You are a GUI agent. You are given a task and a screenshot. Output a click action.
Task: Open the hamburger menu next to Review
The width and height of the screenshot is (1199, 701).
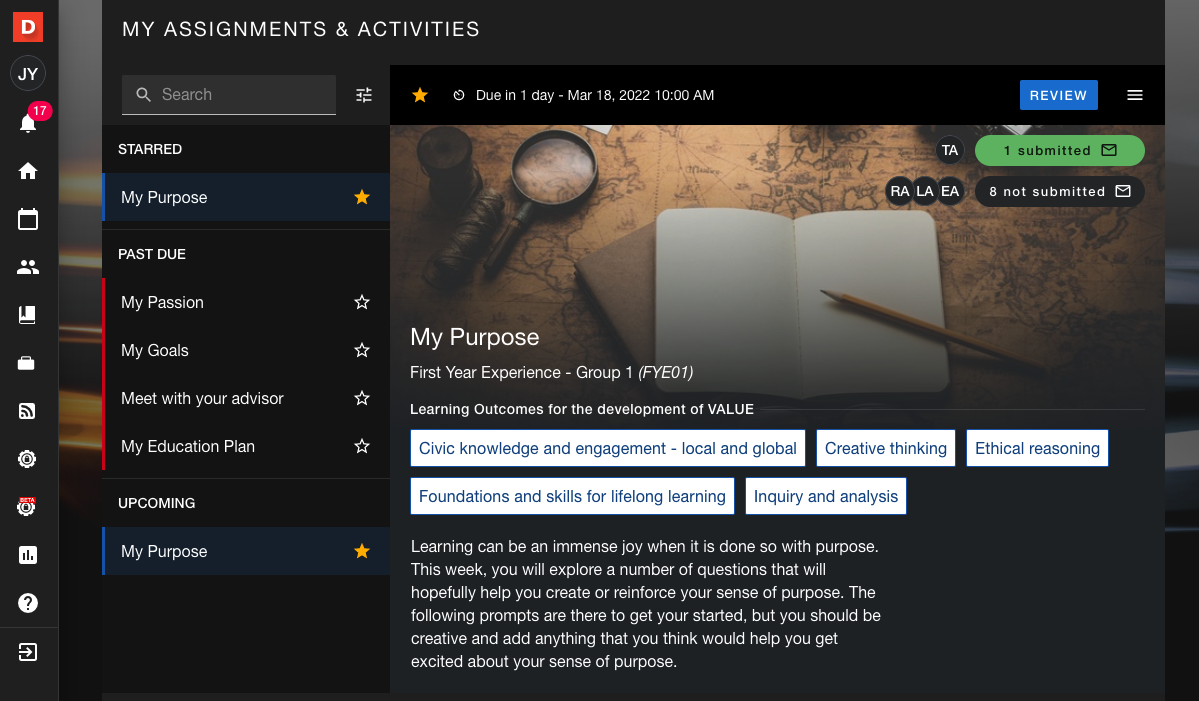click(x=1135, y=95)
